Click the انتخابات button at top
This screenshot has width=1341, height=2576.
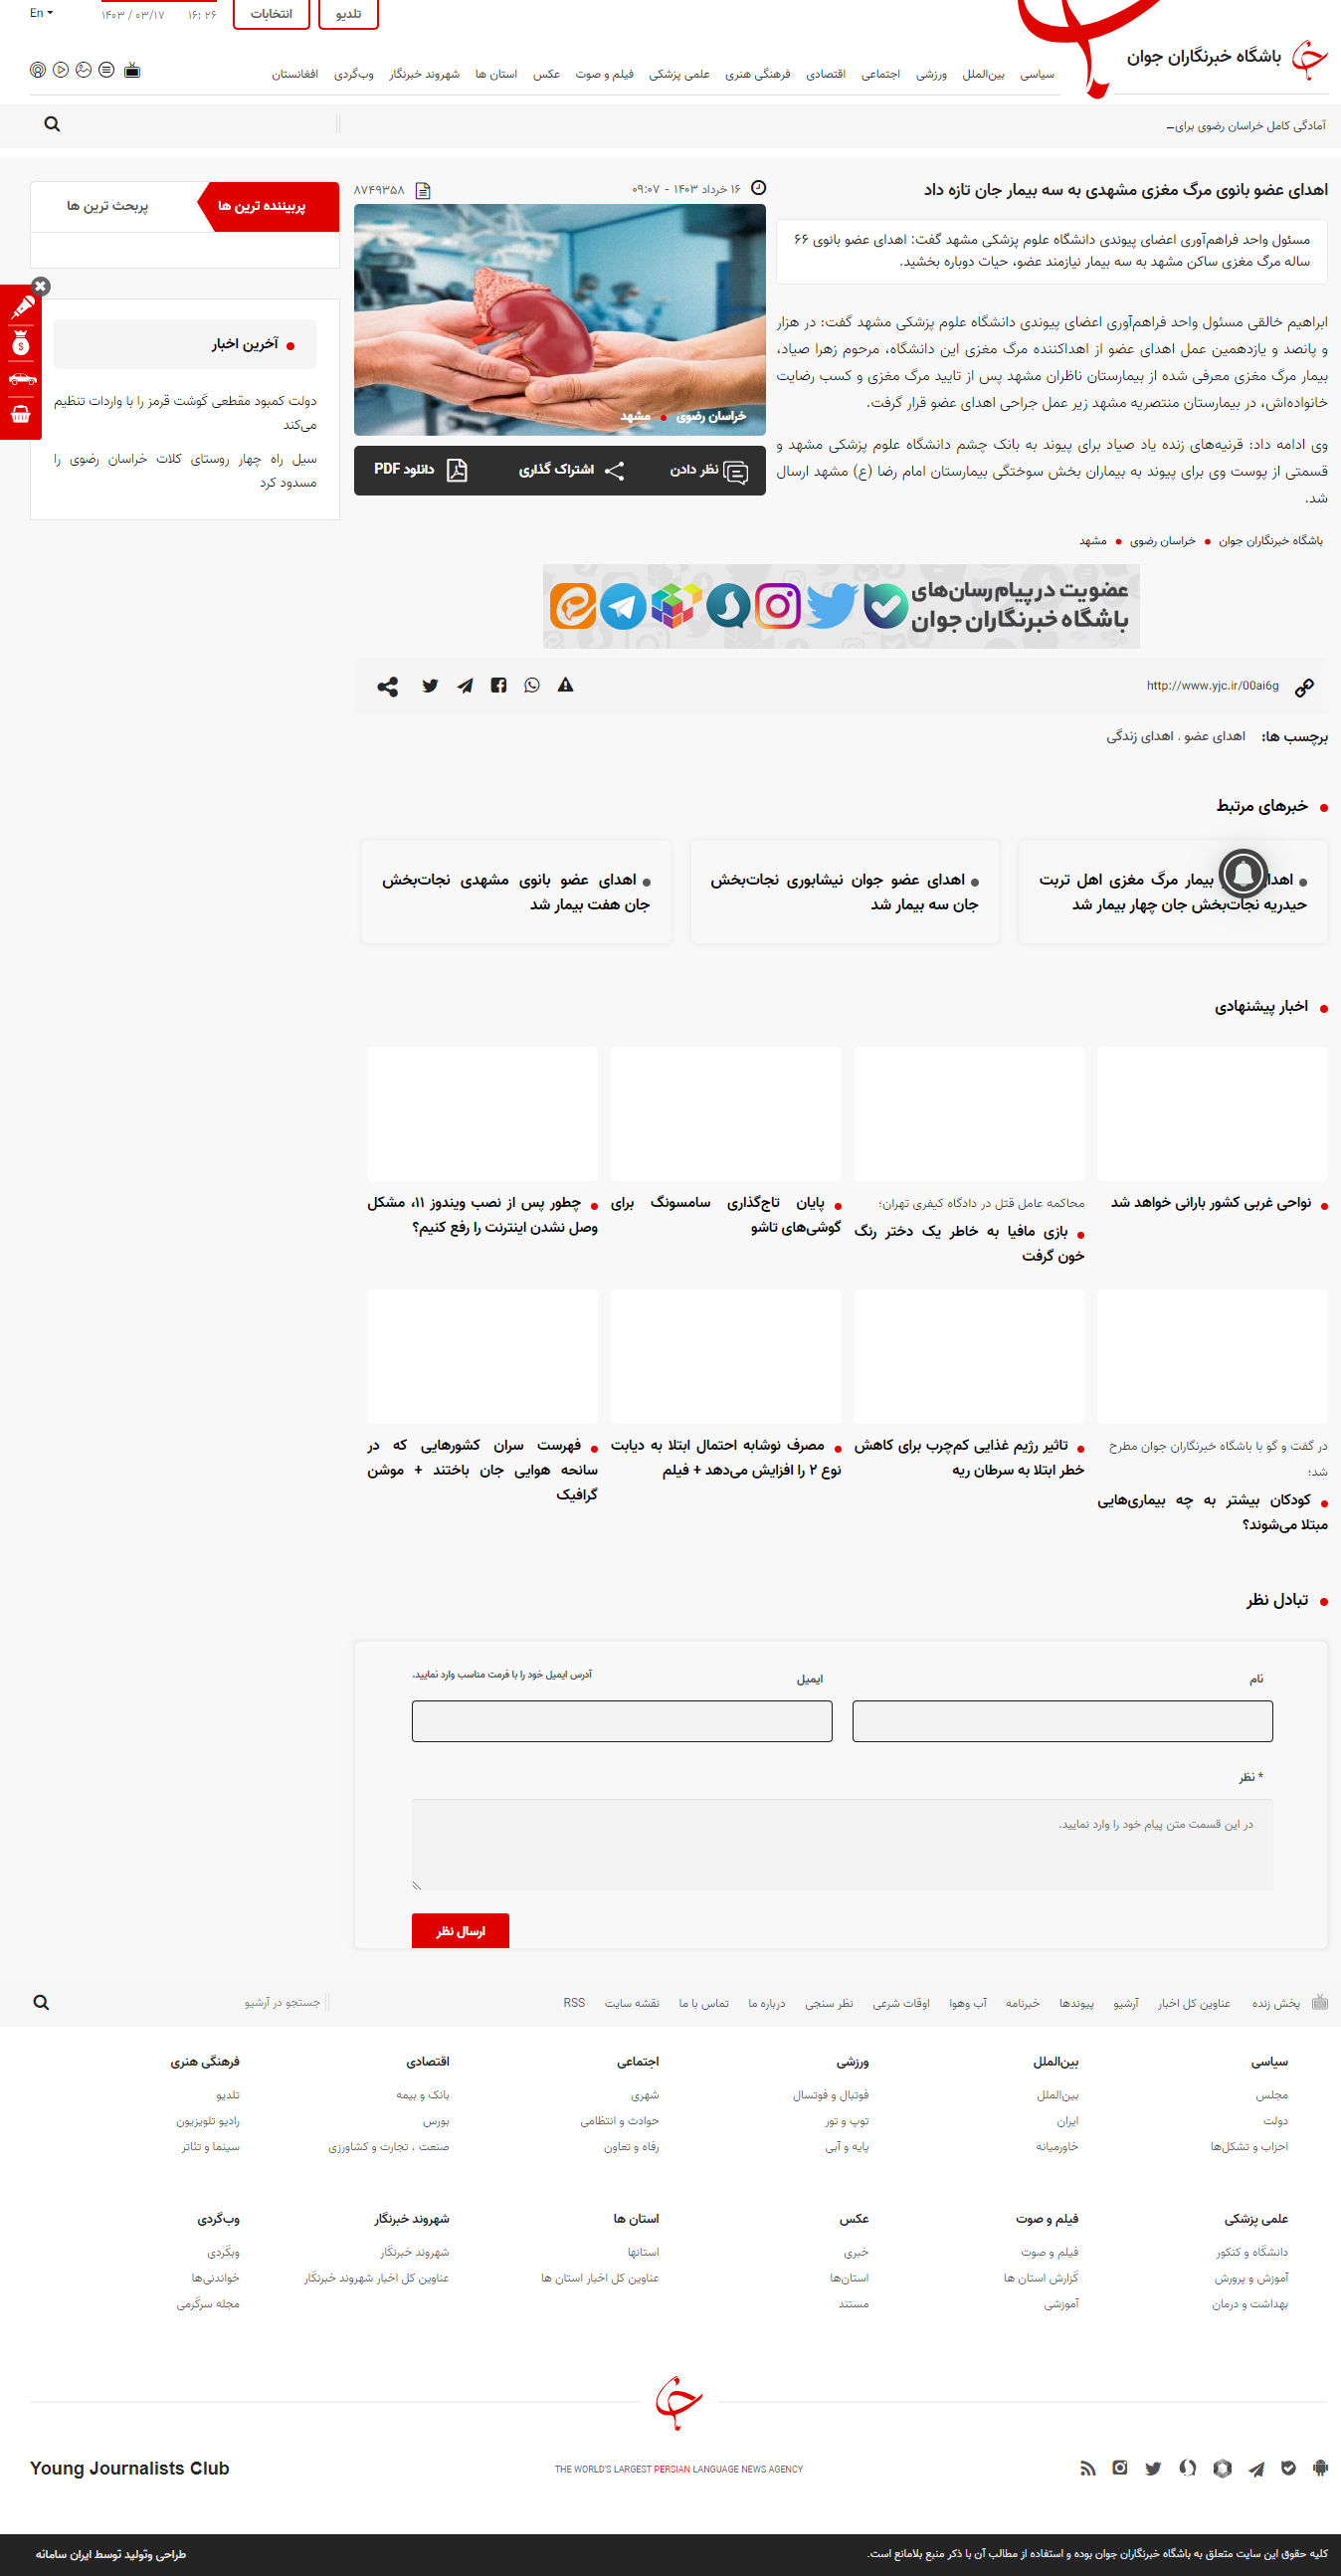pyautogui.click(x=271, y=14)
